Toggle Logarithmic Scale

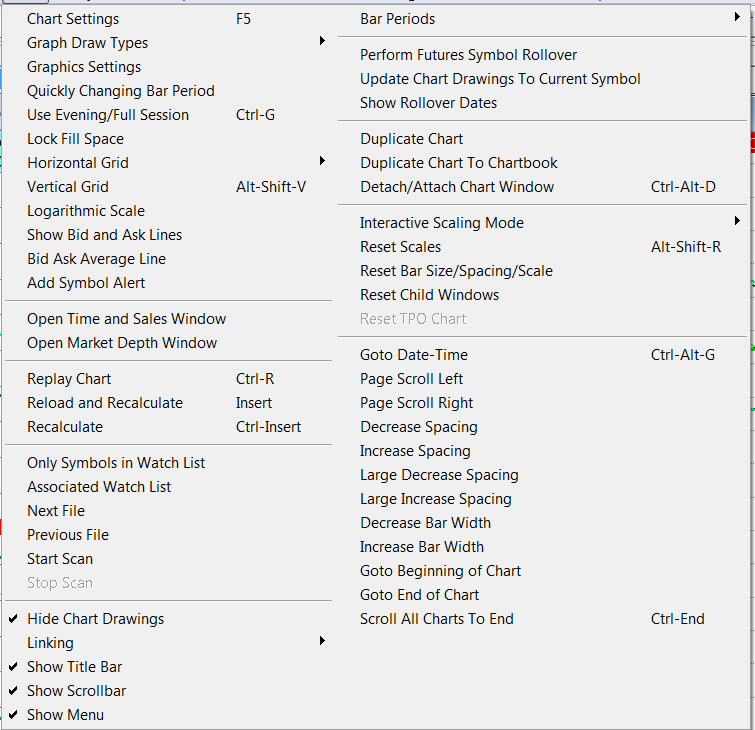168,211
